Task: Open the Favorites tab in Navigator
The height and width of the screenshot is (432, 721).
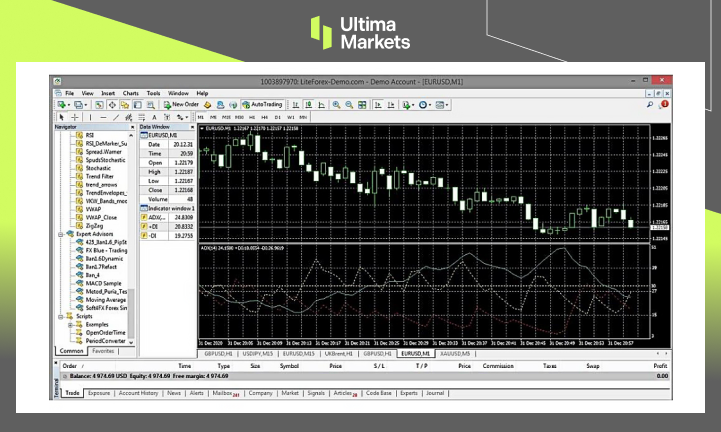Action: coord(103,351)
